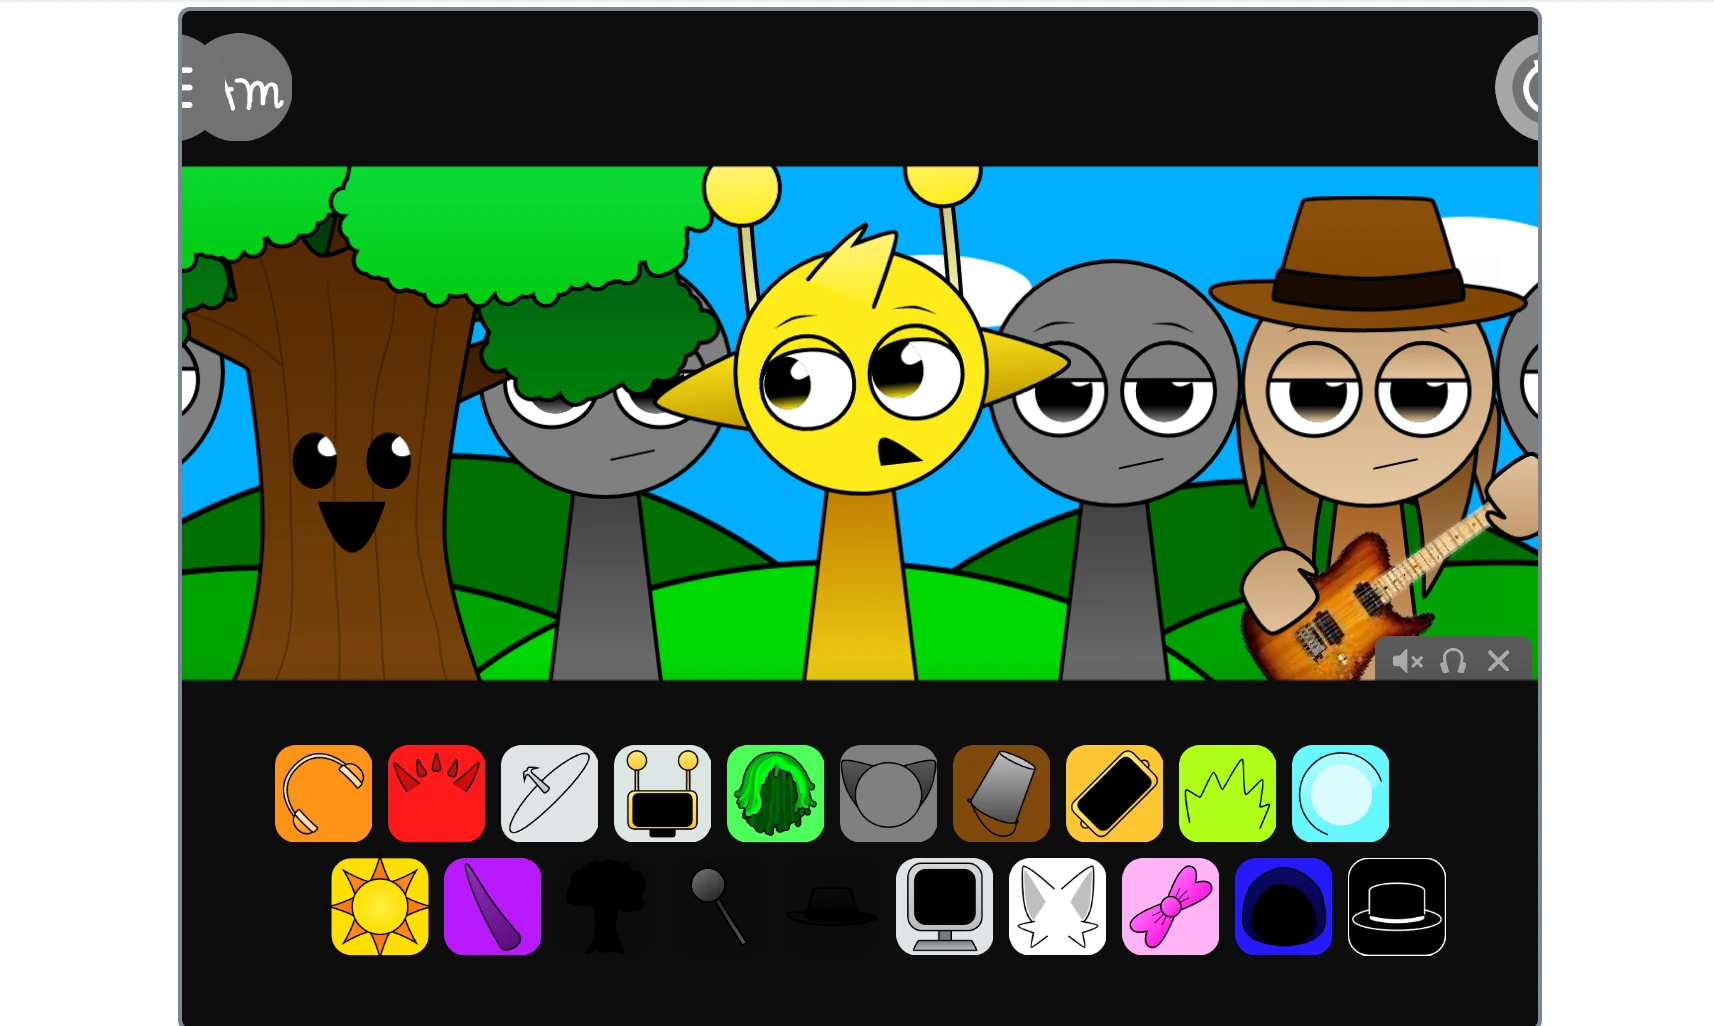Screen dimensions: 1714x1026
Task: Choose the green wig sound icon
Action: coord(775,794)
